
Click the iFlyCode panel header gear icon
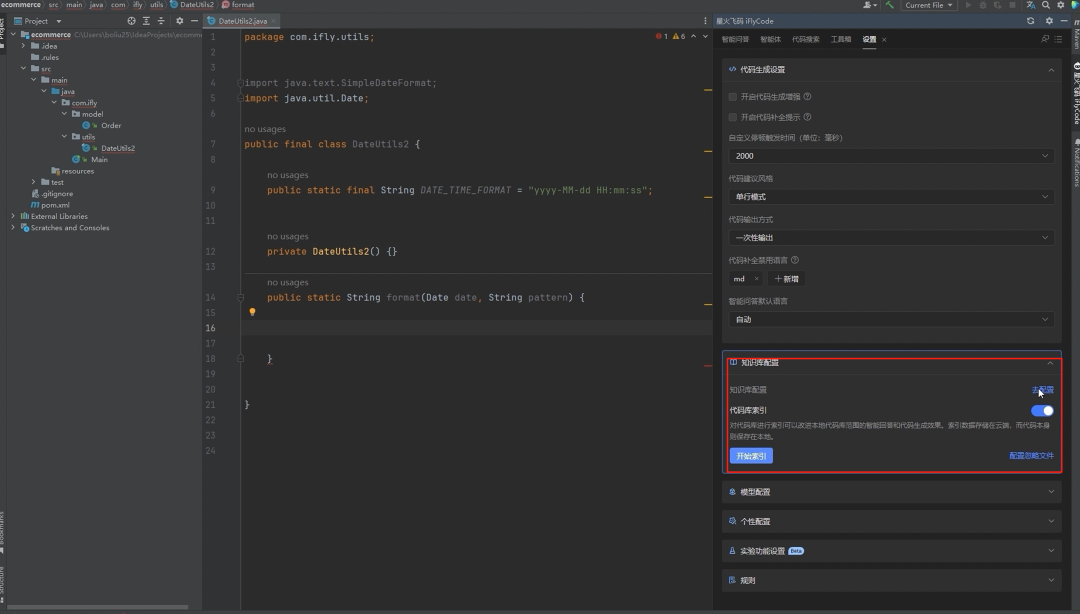pos(1049,21)
